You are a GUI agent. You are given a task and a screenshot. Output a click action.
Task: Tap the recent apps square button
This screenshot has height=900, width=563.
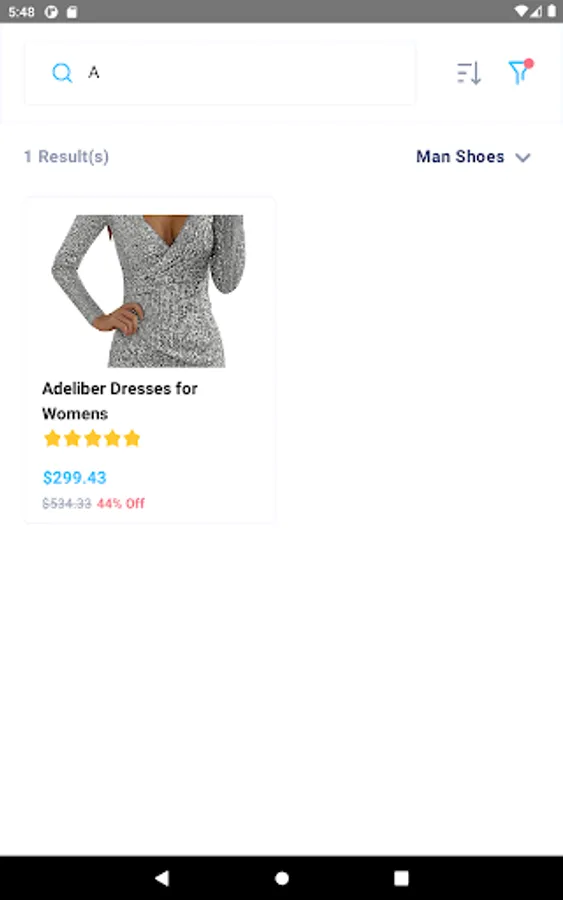pos(401,878)
